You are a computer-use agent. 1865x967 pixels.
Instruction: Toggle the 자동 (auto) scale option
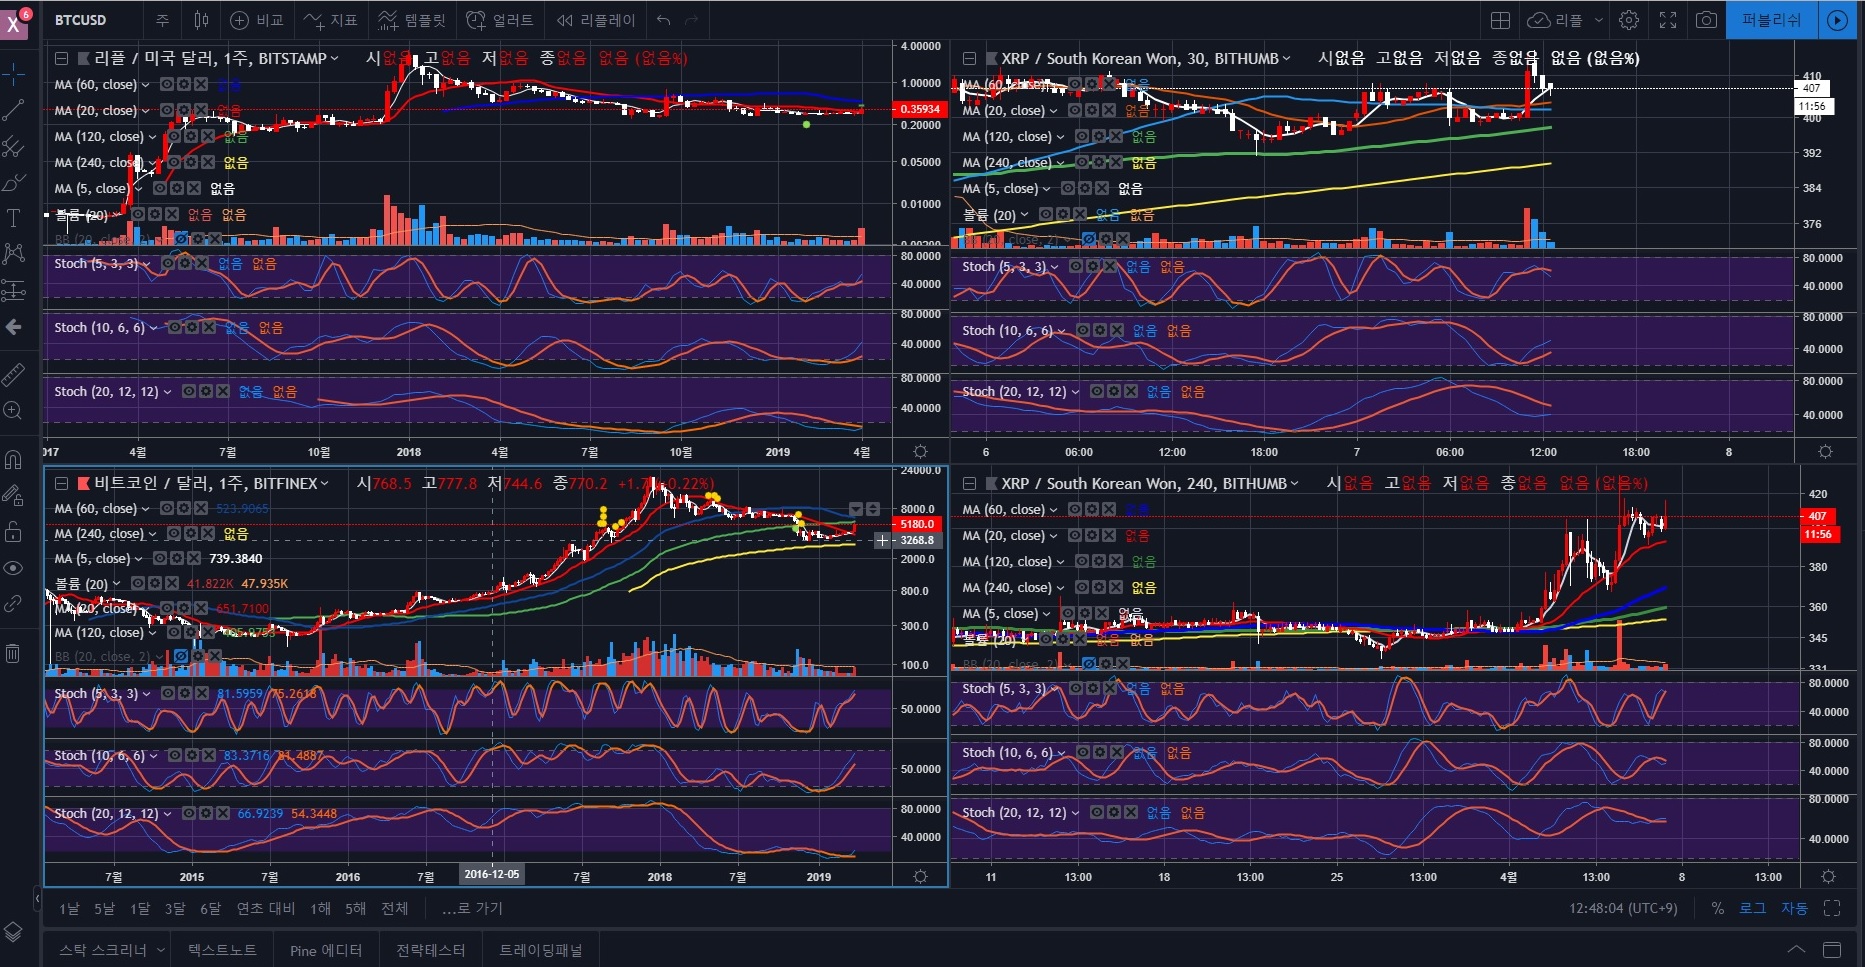(x=1794, y=908)
